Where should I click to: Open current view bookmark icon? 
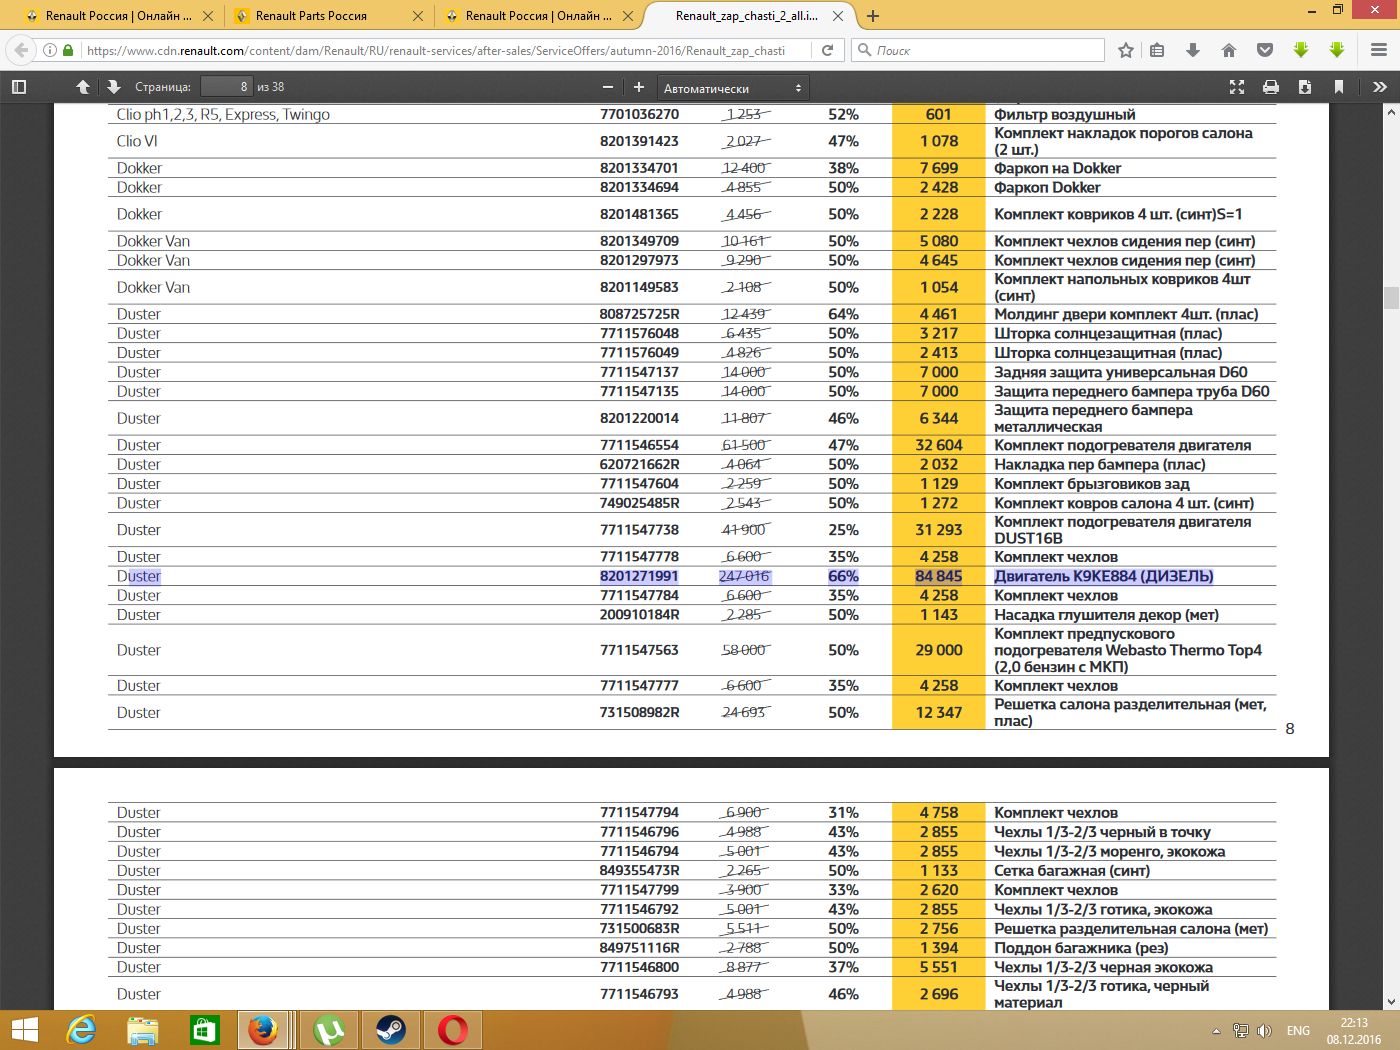coord(1339,87)
